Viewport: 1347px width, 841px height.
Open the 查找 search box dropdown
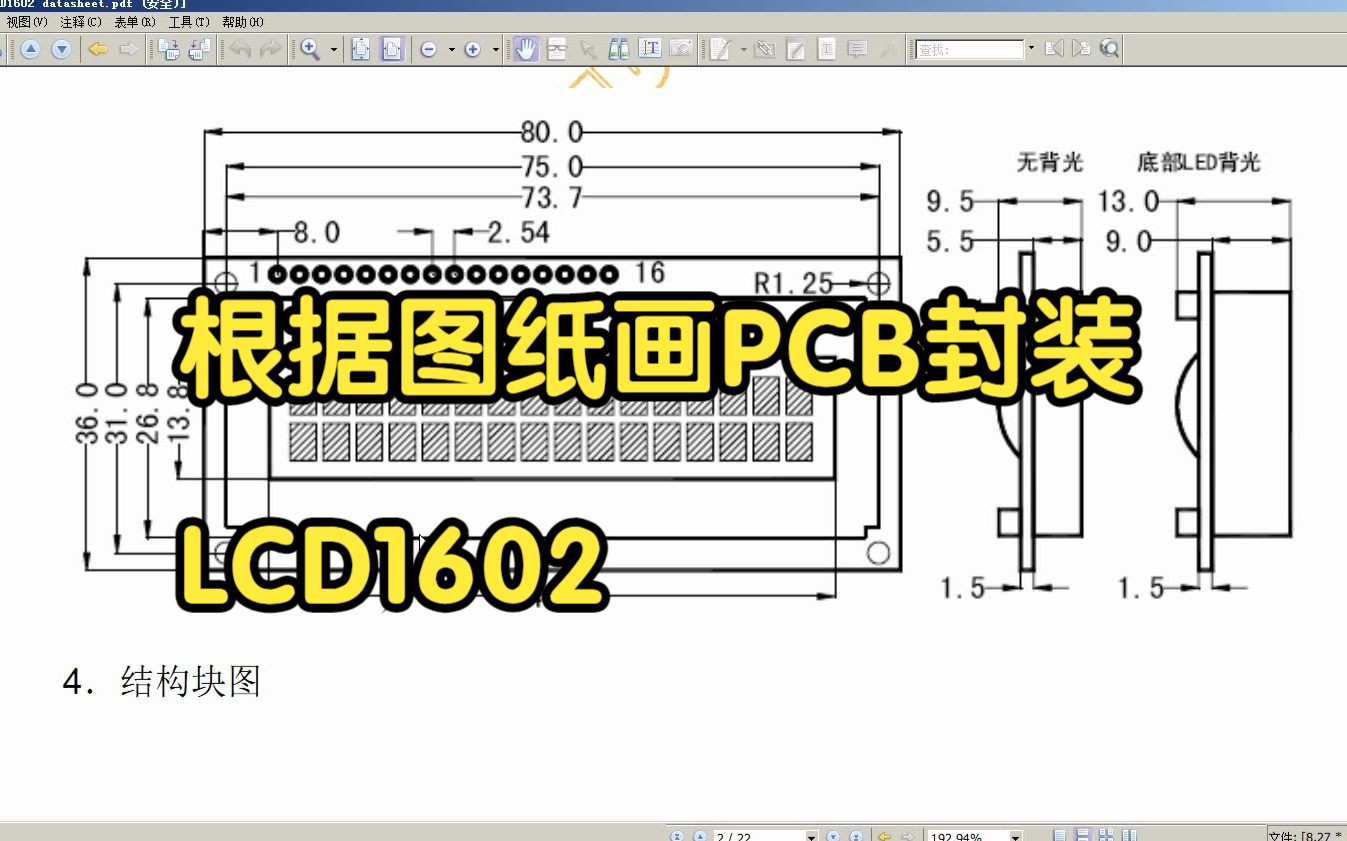tap(1031, 49)
